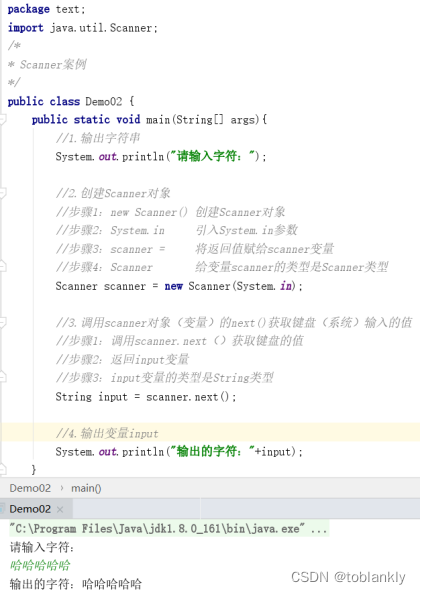The image size is (421, 594).
Task: Click the 'package text;' line
Action: [x=46, y=9]
